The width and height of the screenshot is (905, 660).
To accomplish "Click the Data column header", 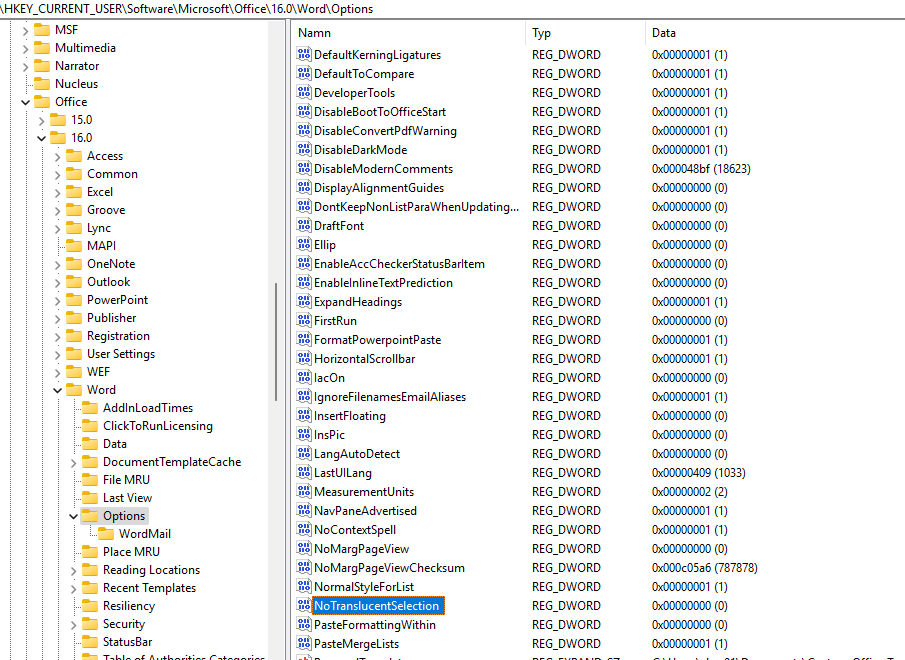I will [x=775, y=33].
